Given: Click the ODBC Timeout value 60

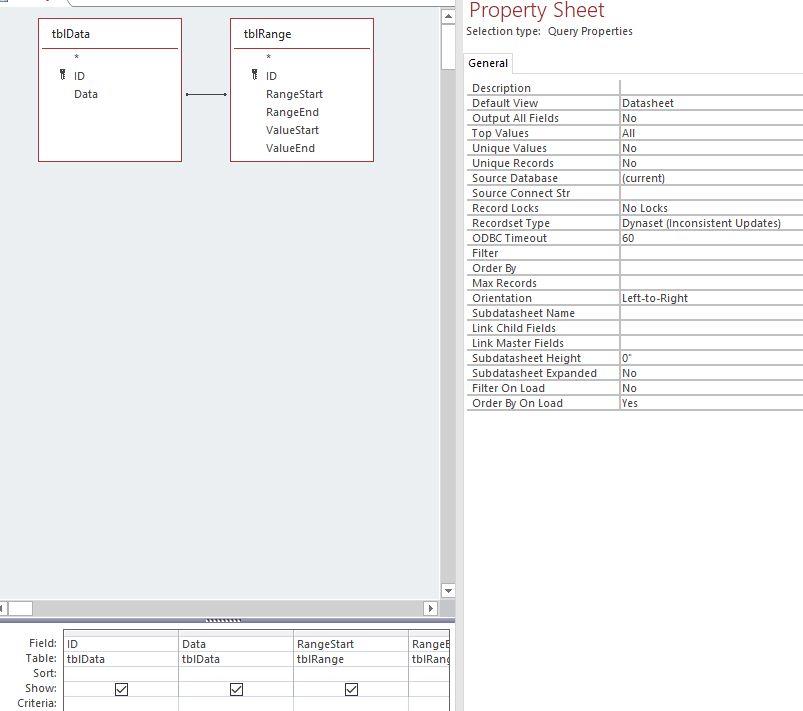Looking at the screenshot, I should (711, 238).
